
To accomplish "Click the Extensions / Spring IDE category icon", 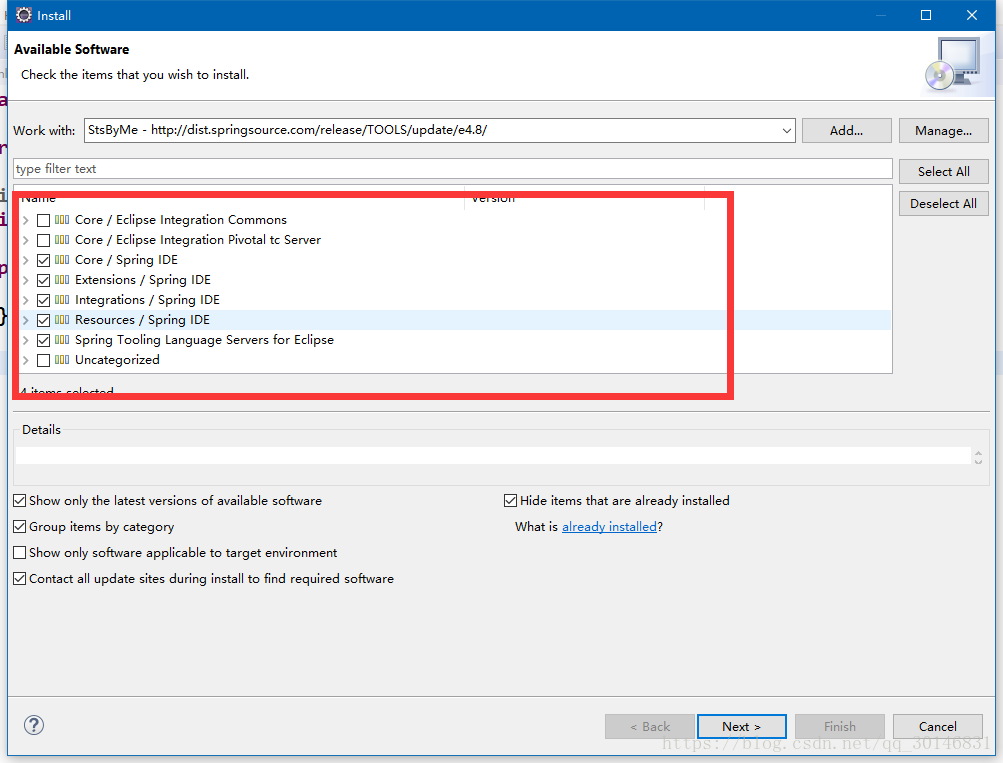I will [x=62, y=279].
